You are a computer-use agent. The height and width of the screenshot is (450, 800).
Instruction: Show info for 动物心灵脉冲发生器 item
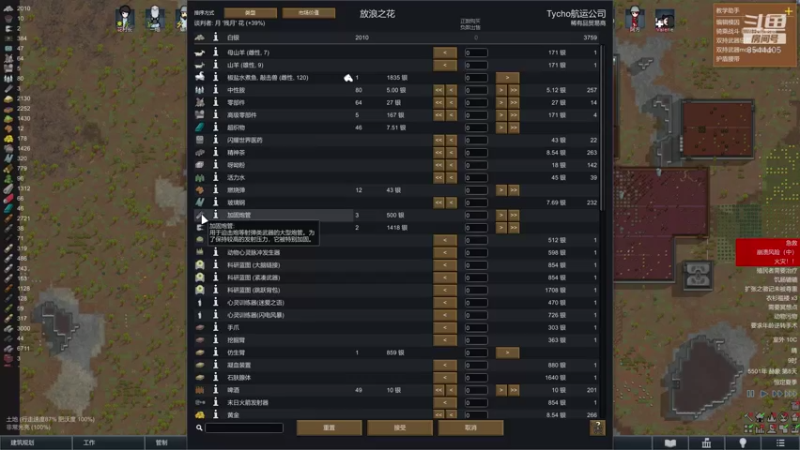[215, 252]
